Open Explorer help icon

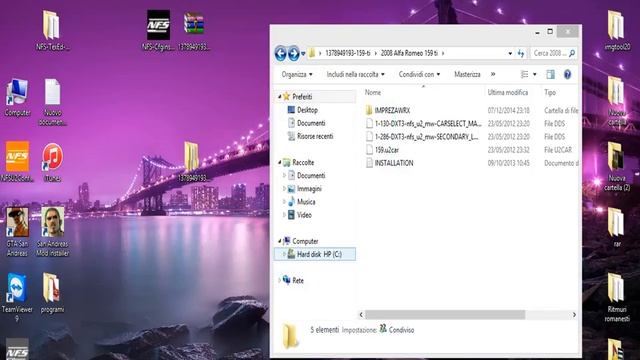coord(567,74)
